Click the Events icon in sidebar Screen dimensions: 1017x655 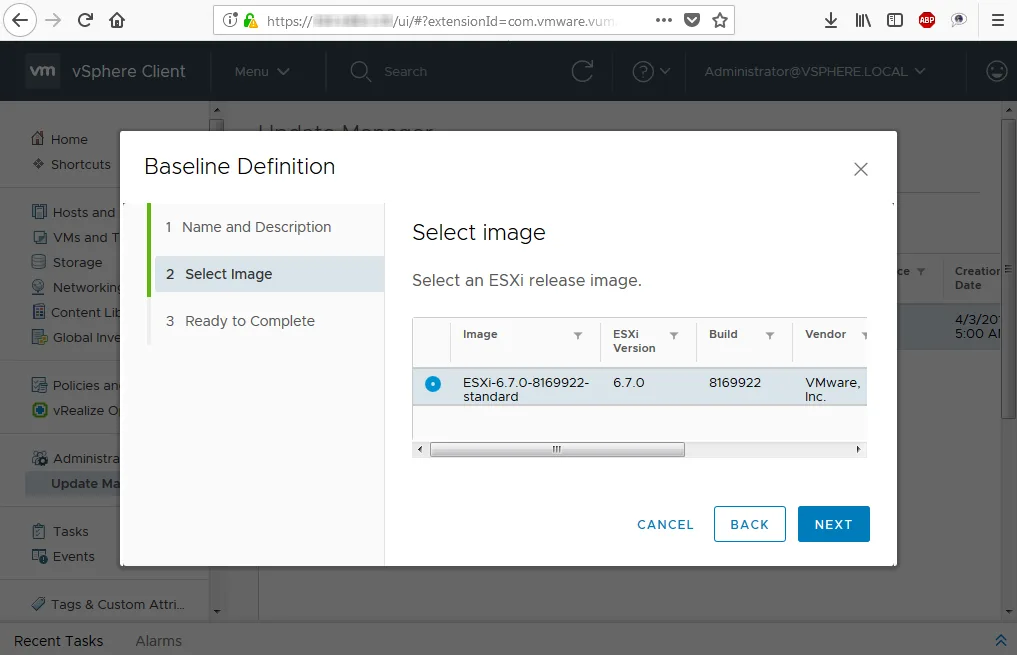pos(39,556)
